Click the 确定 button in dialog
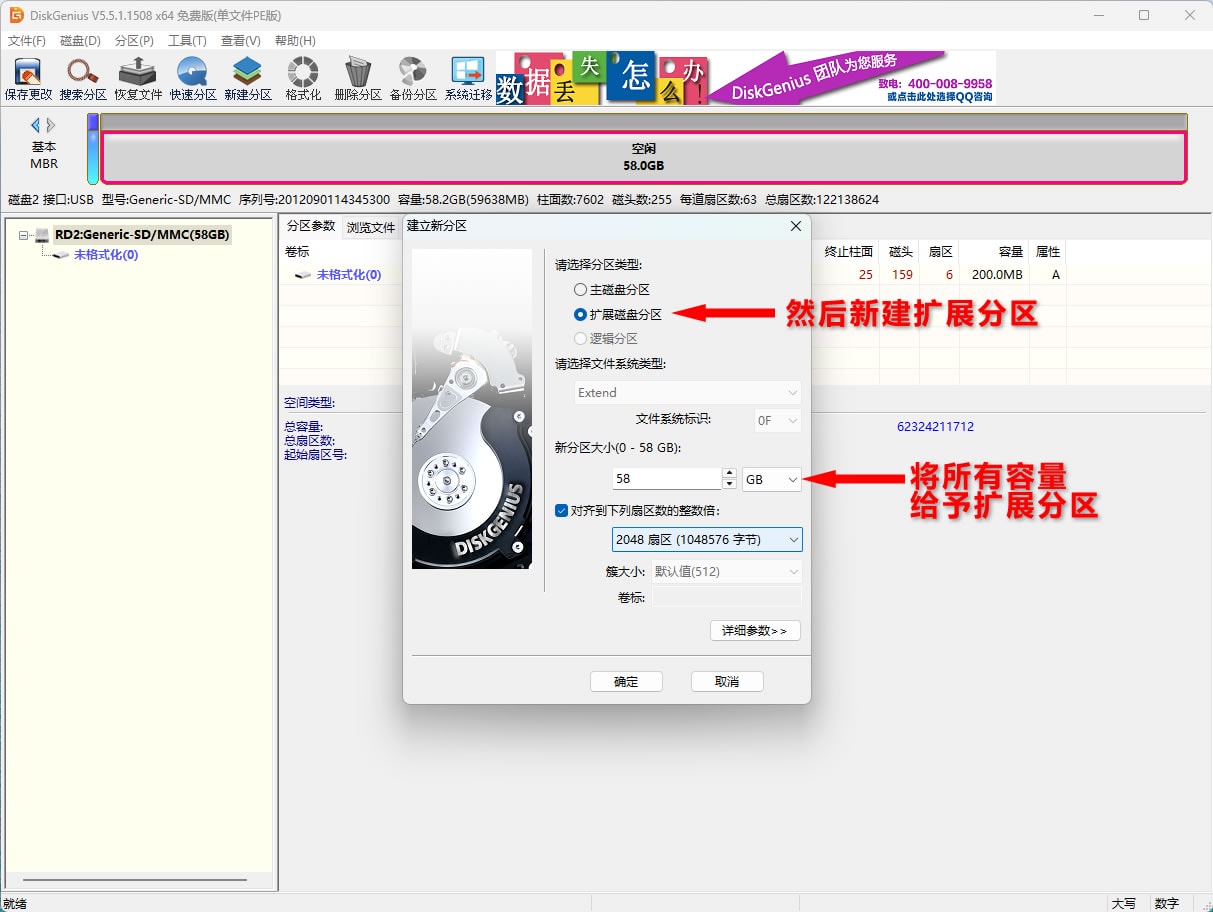 coord(626,681)
